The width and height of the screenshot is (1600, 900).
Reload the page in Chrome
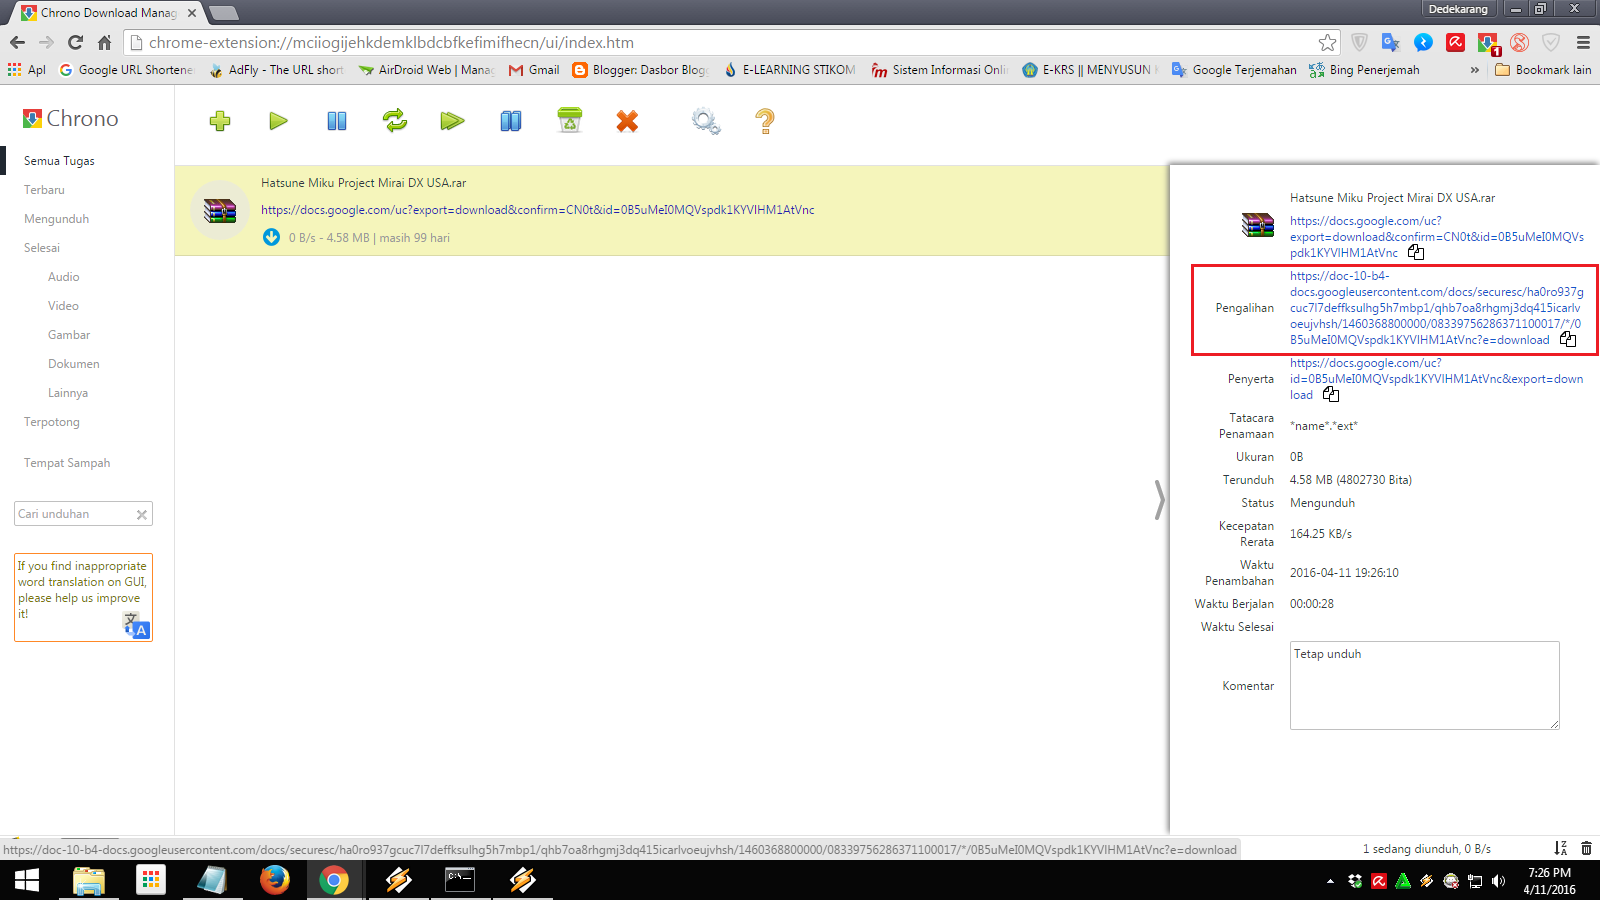(75, 42)
